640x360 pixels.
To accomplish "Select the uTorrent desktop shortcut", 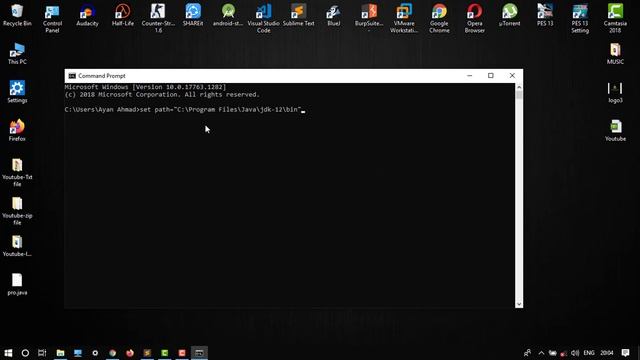I will pyautogui.click(x=509, y=16).
